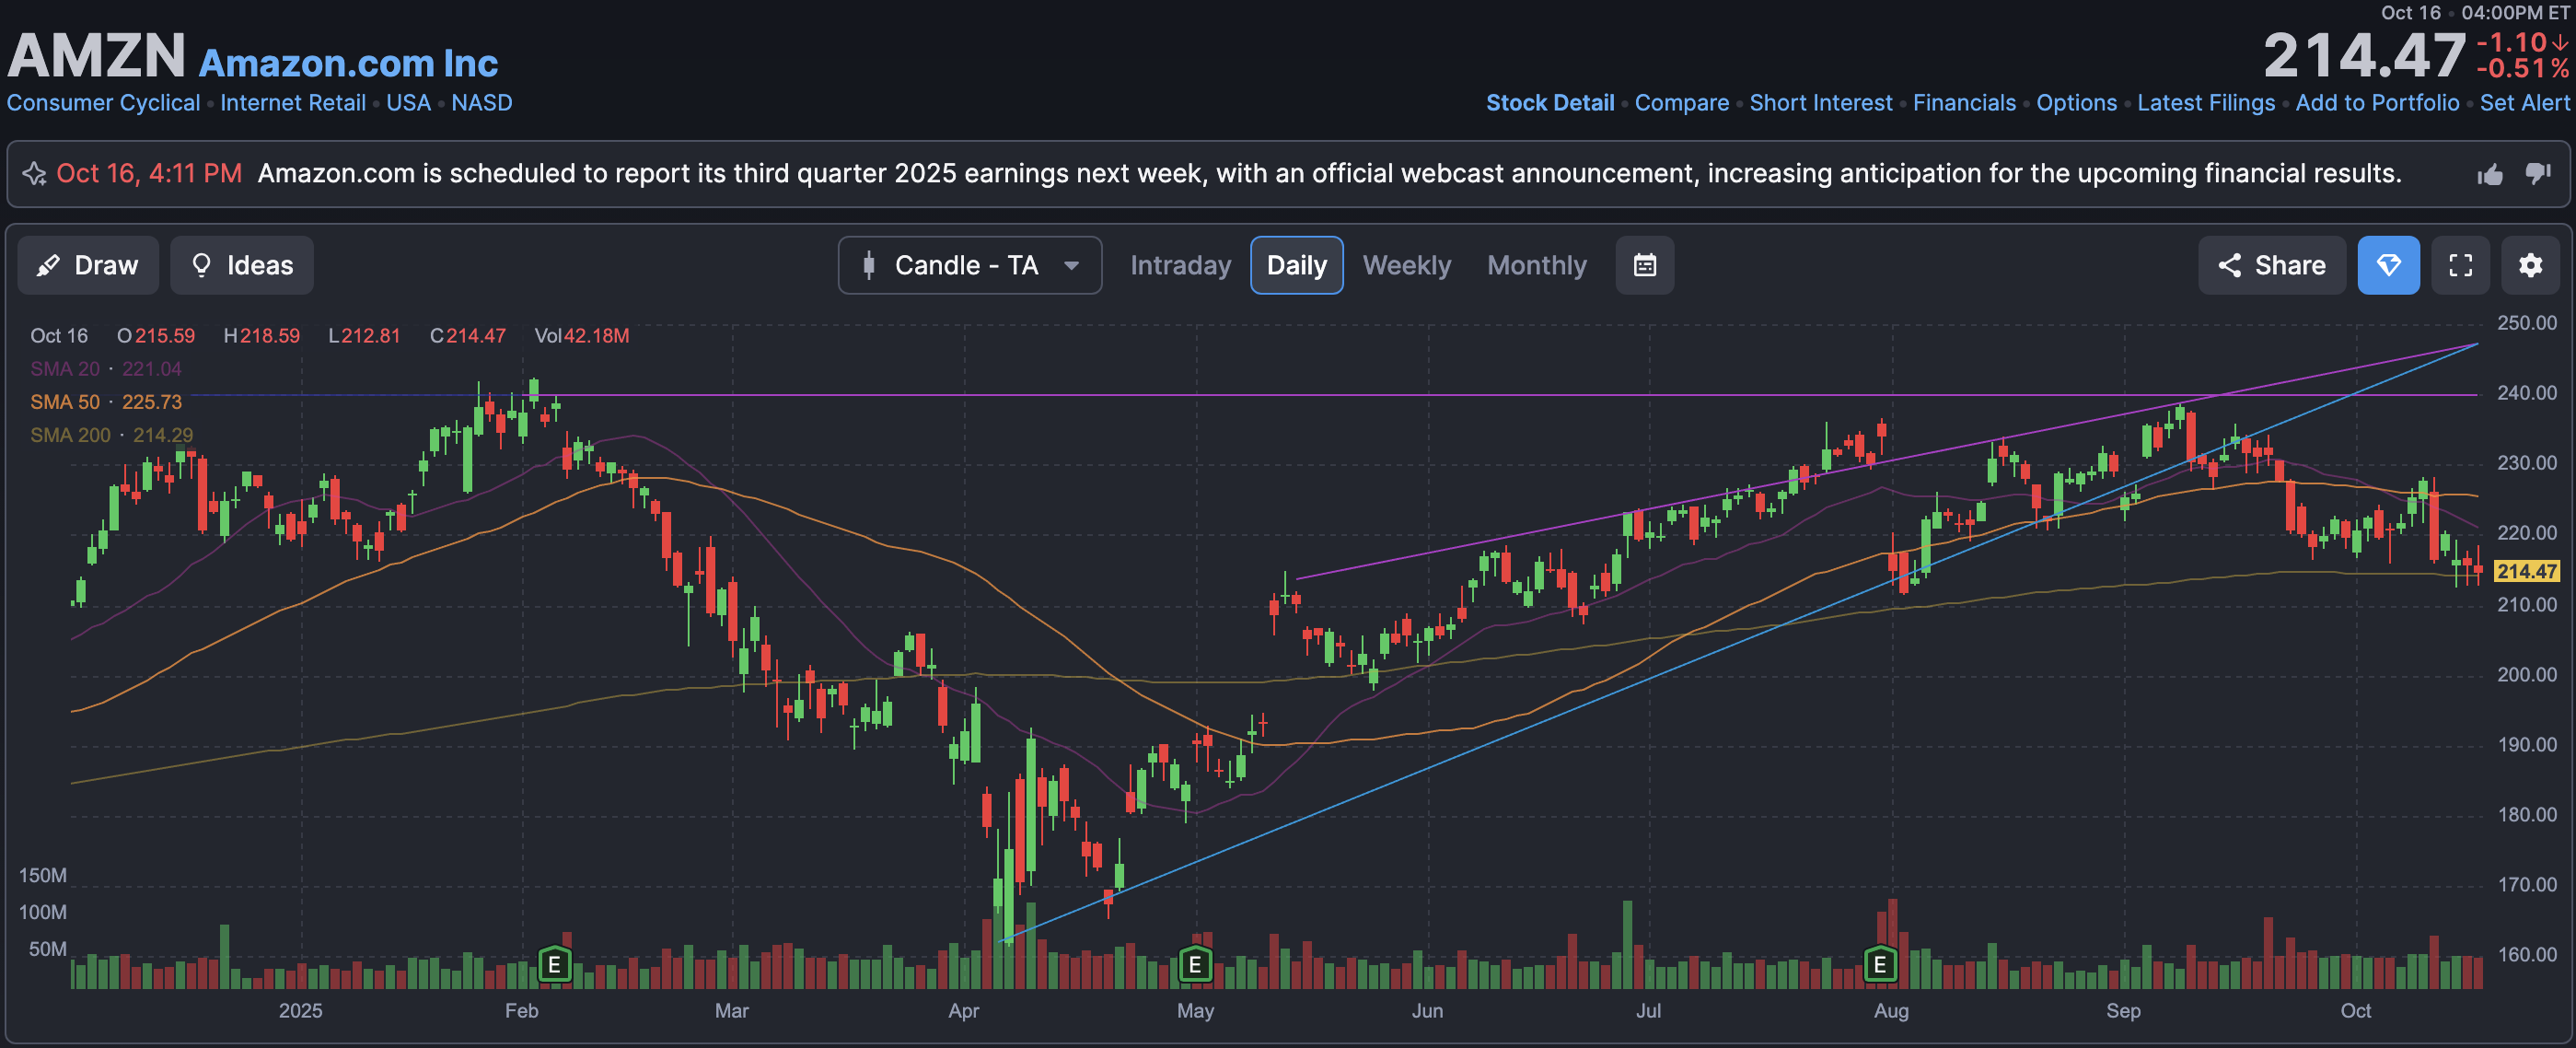This screenshot has width=2576, height=1048.
Task: Open the Draw tools button
Action: click(x=88, y=265)
